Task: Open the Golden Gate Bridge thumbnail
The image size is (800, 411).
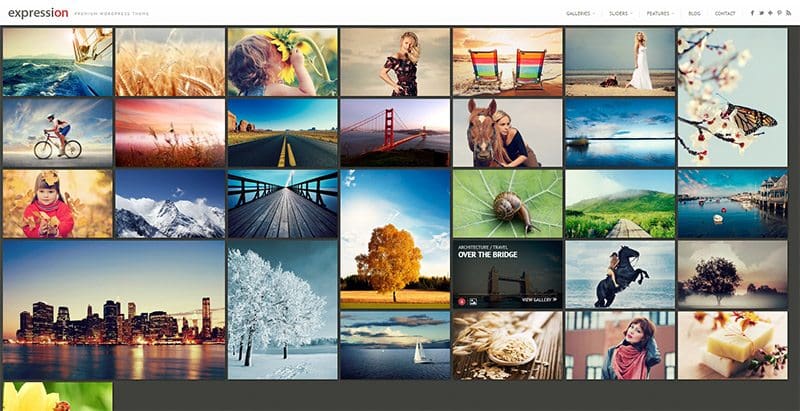Action: pos(395,133)
